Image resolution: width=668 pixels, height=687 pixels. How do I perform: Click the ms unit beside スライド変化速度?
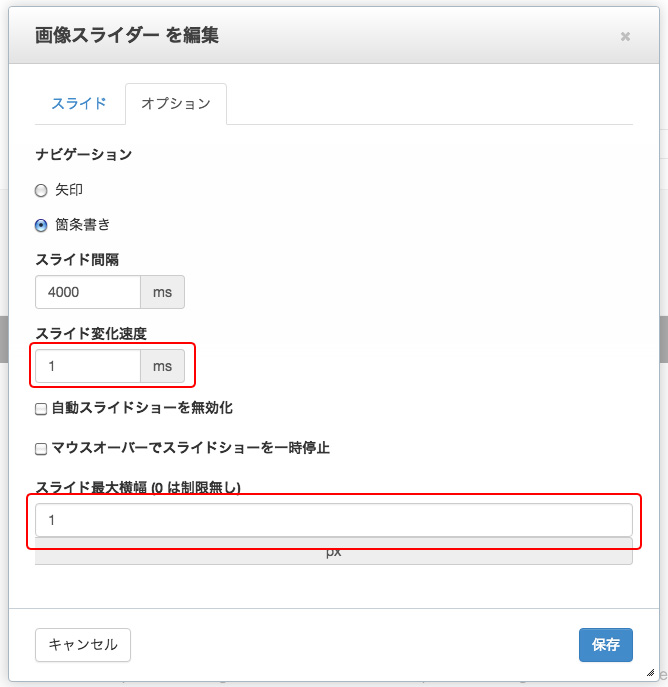click(163, 366)
